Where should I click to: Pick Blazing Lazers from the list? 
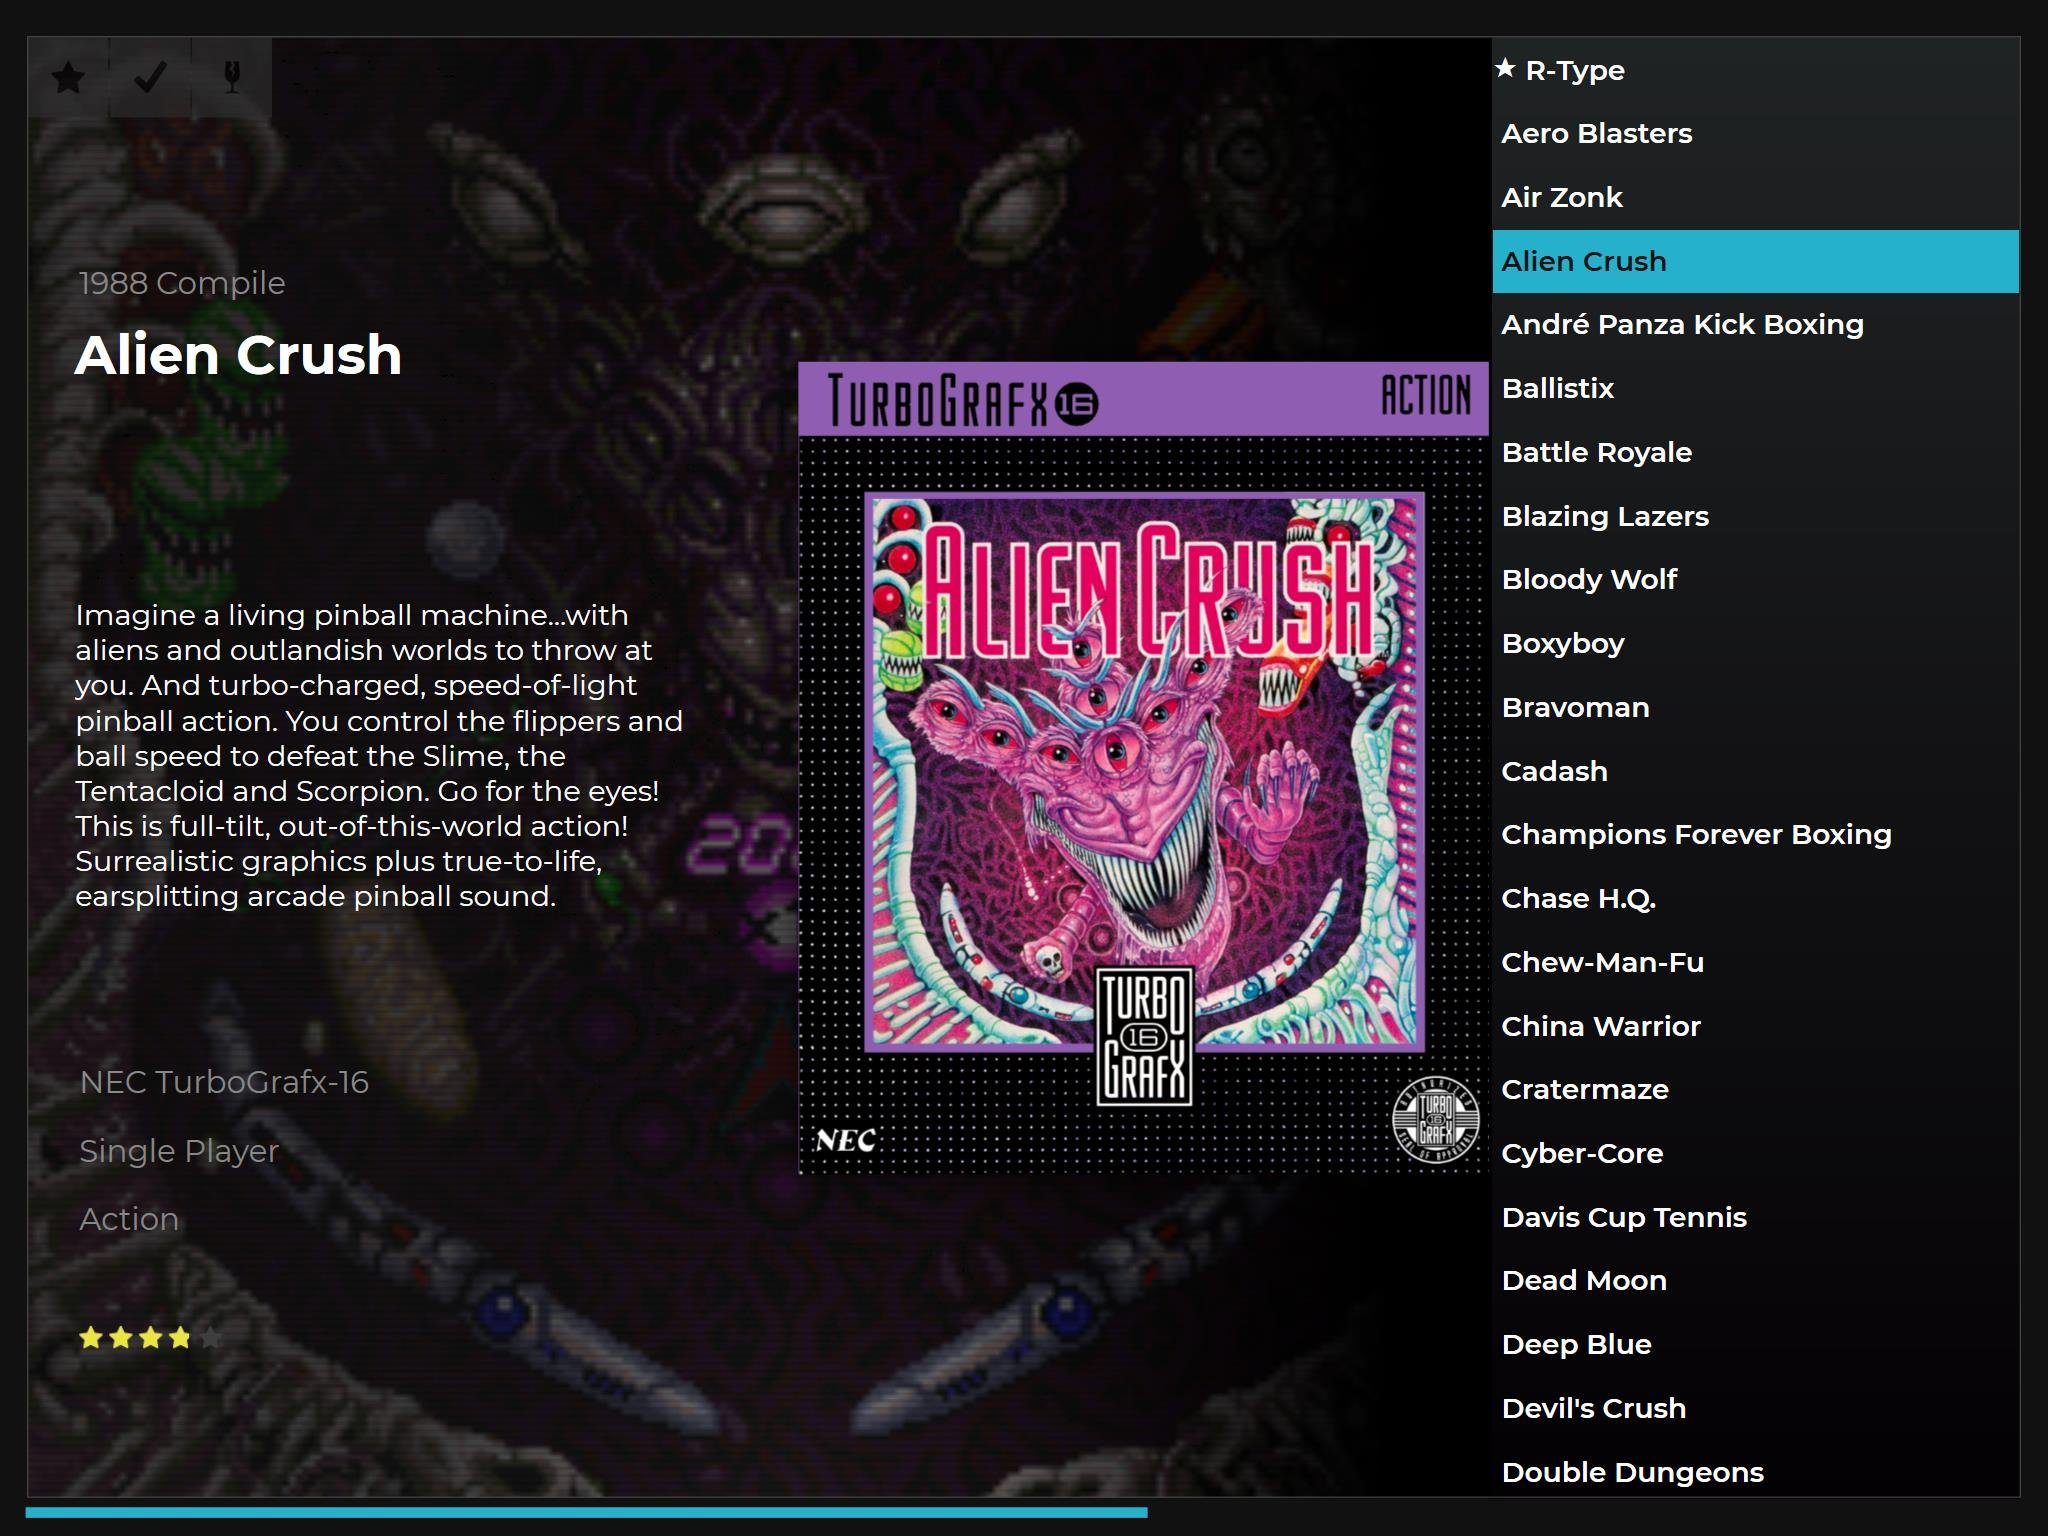point(1605,516)
